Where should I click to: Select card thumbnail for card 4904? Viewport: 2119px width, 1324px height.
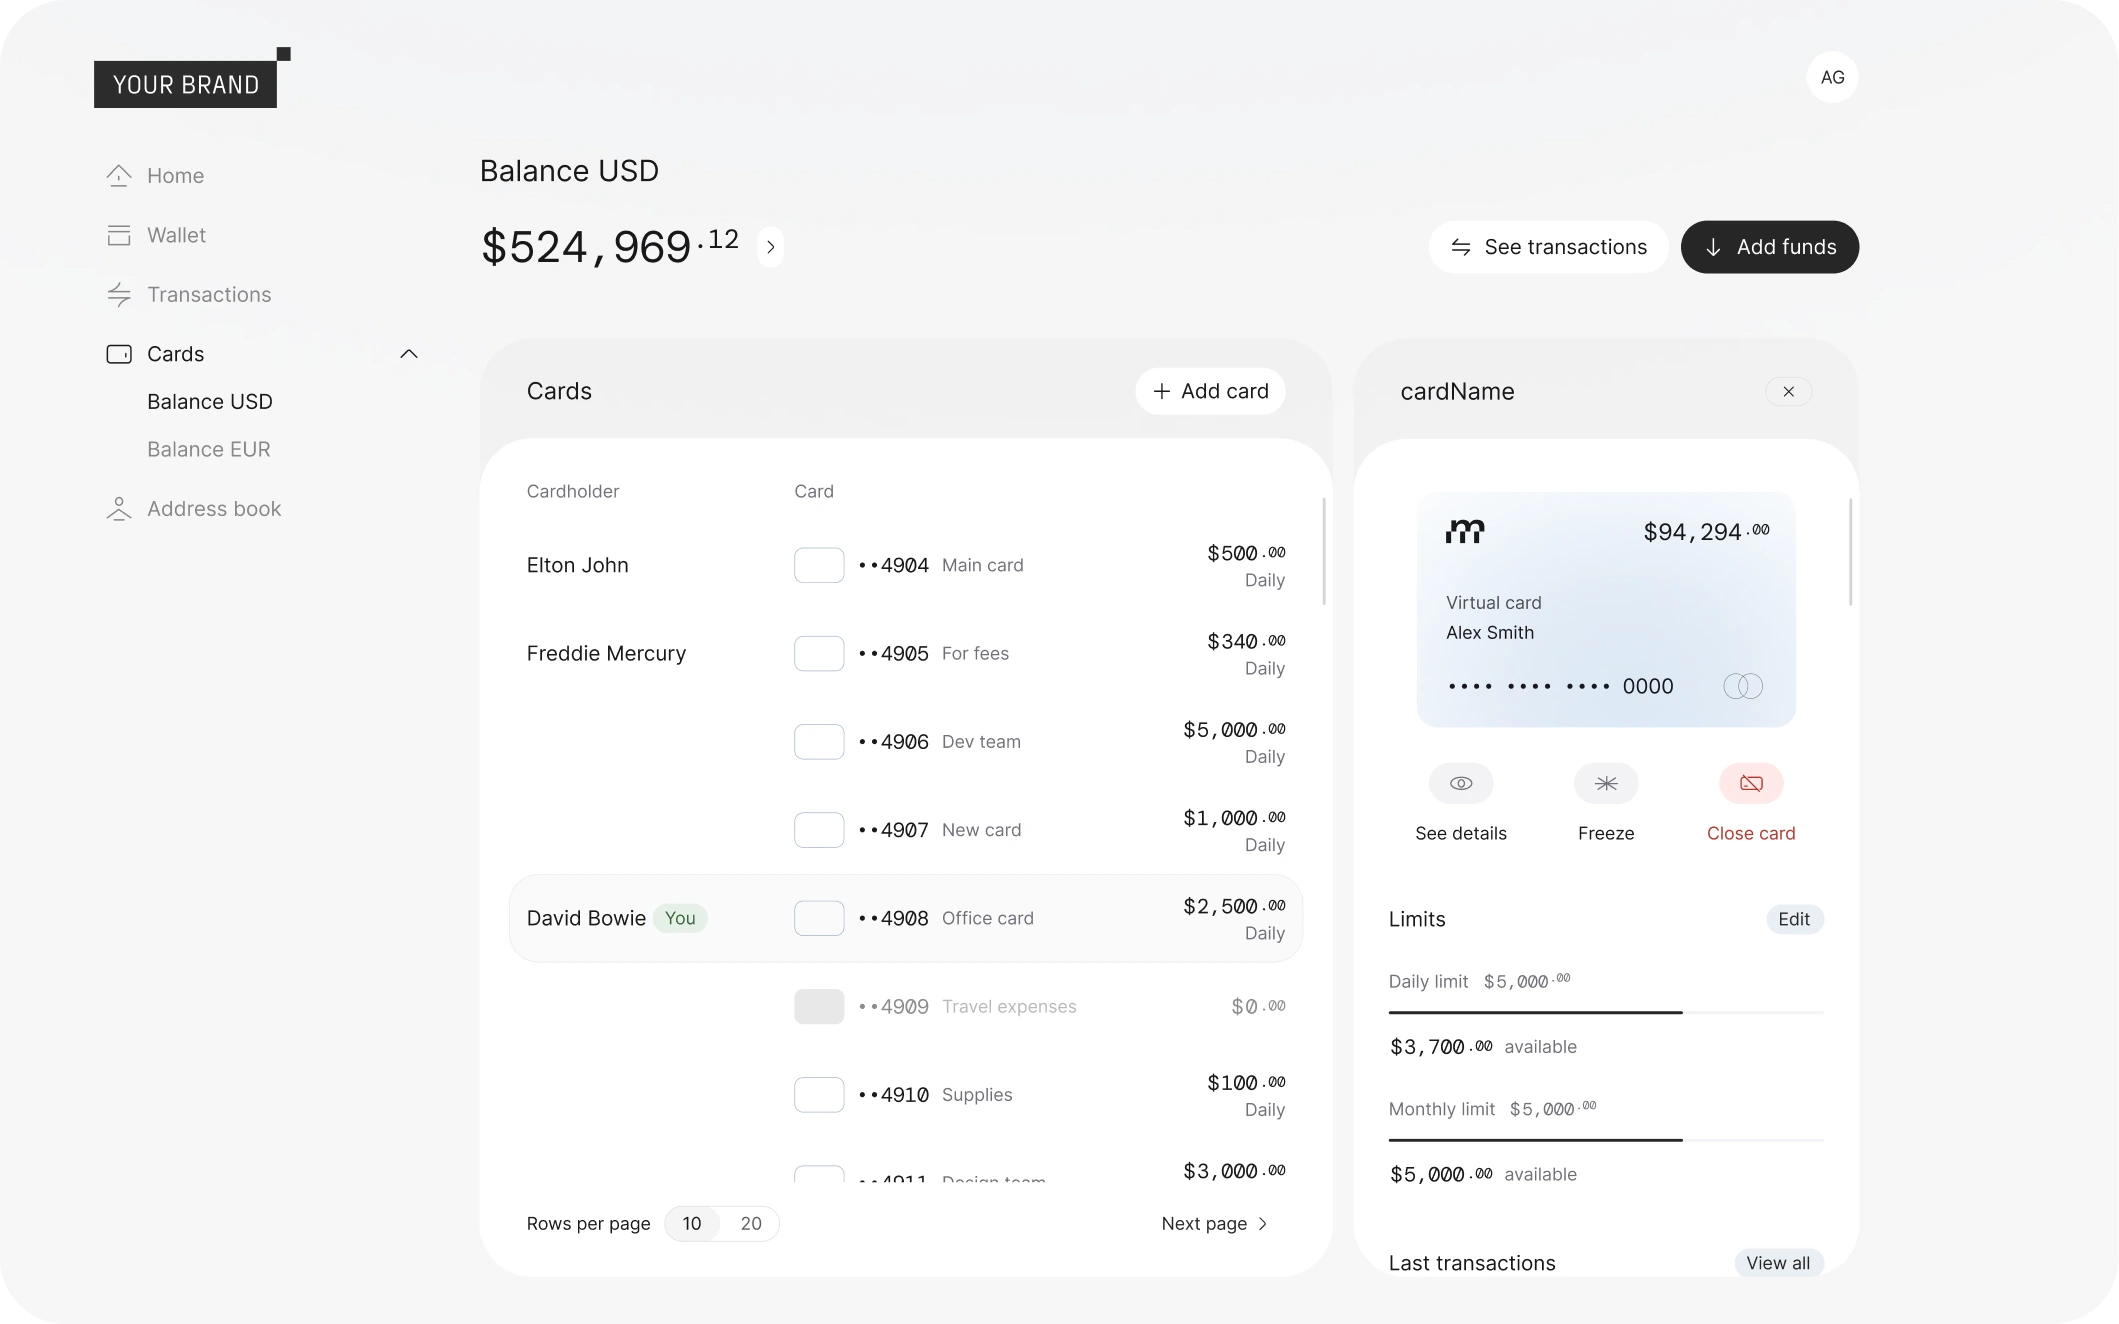818,565
